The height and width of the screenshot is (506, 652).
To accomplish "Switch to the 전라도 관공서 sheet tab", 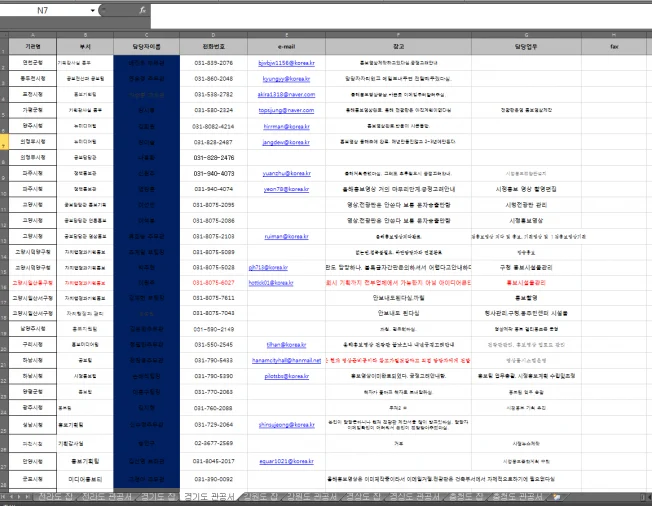I will [x=106, y=497].
